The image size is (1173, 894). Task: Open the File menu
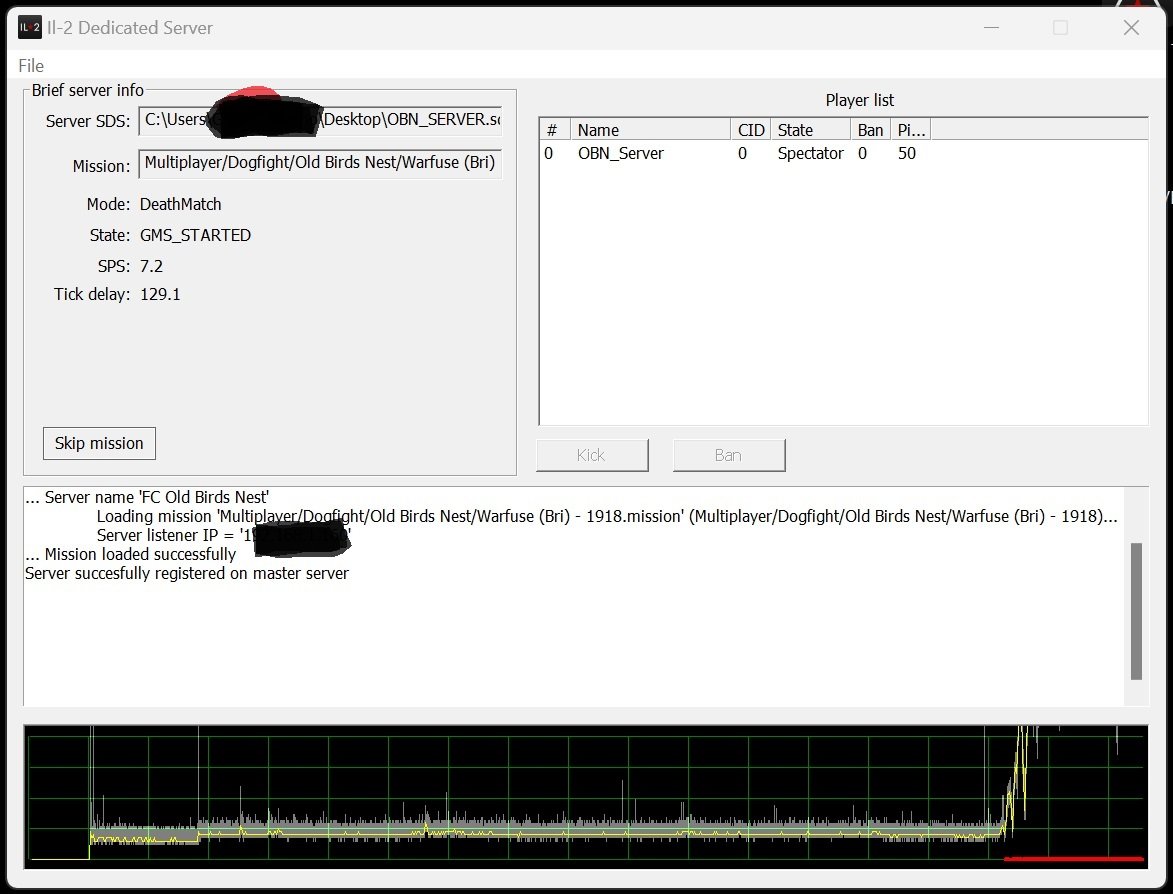(x=31, y=66)
